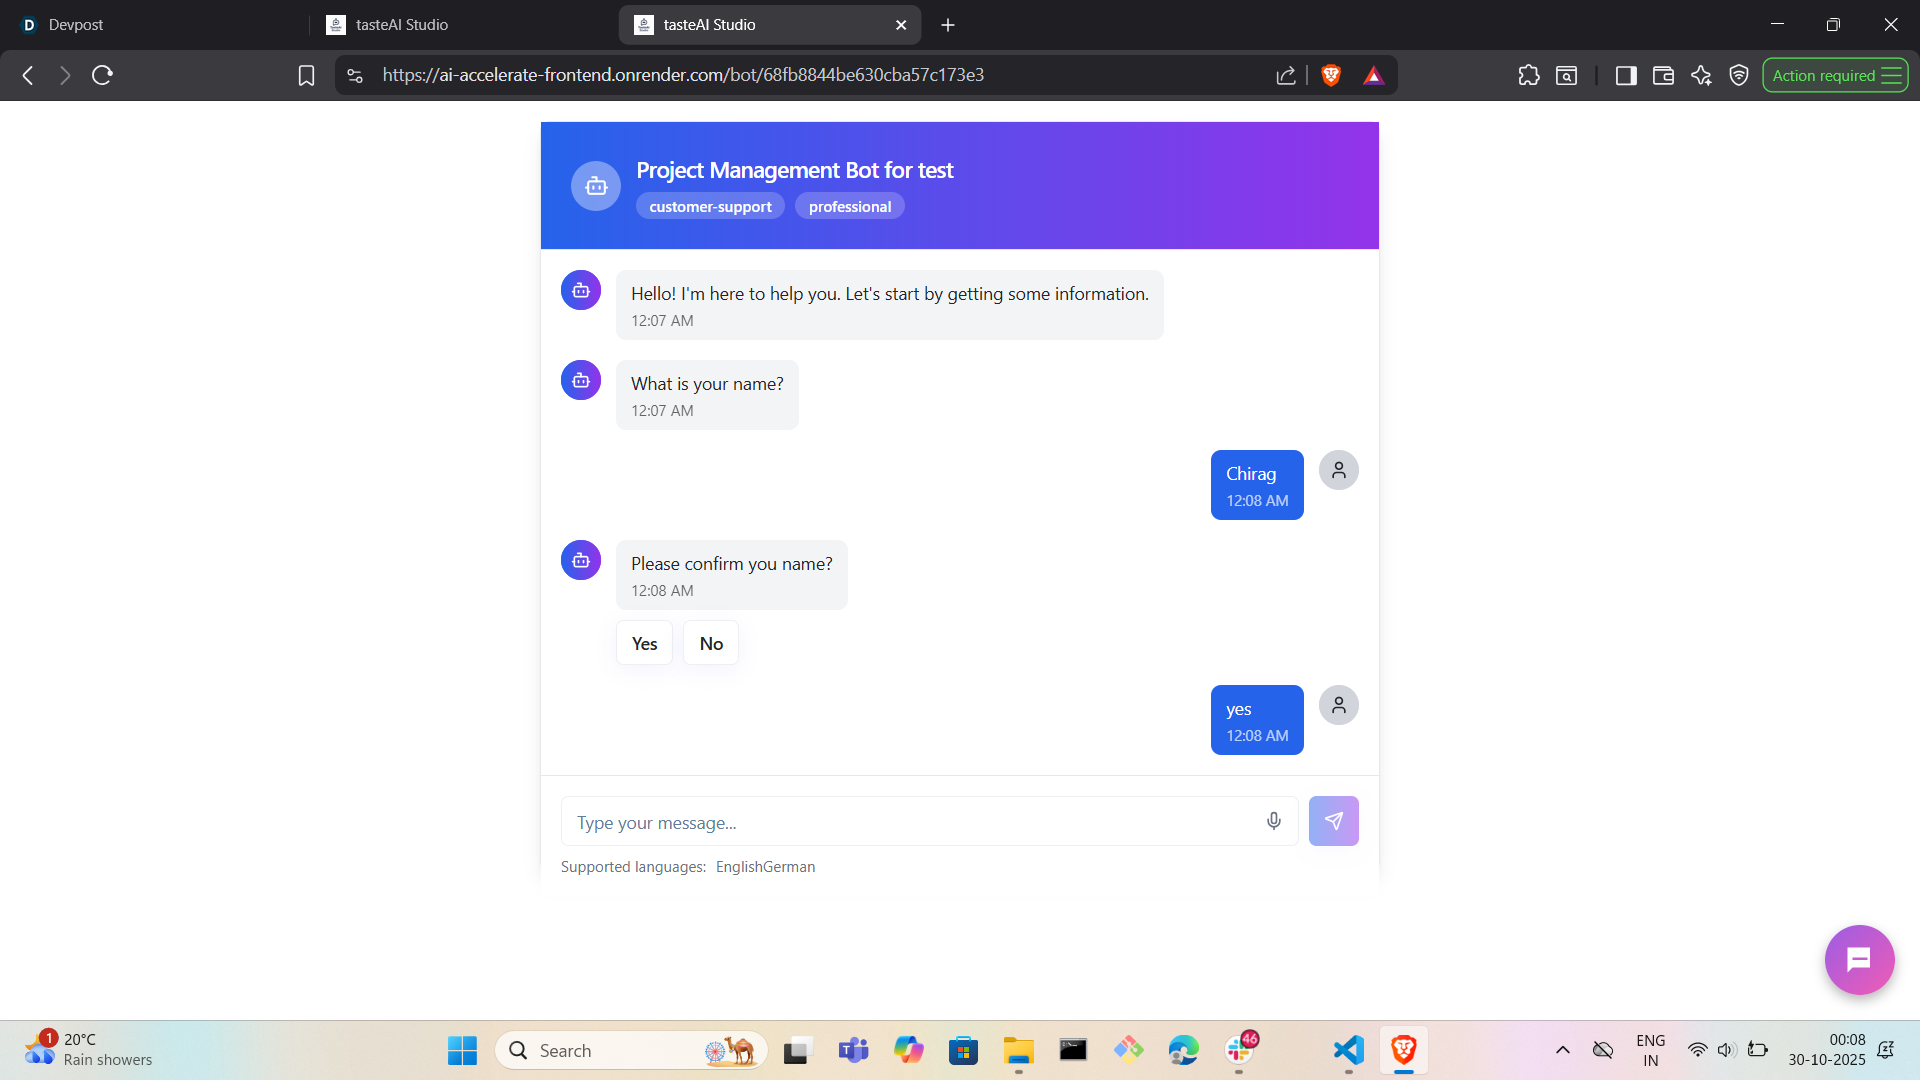
Task: Click the share page icon in address bar
Action: tap(1286, 75)
